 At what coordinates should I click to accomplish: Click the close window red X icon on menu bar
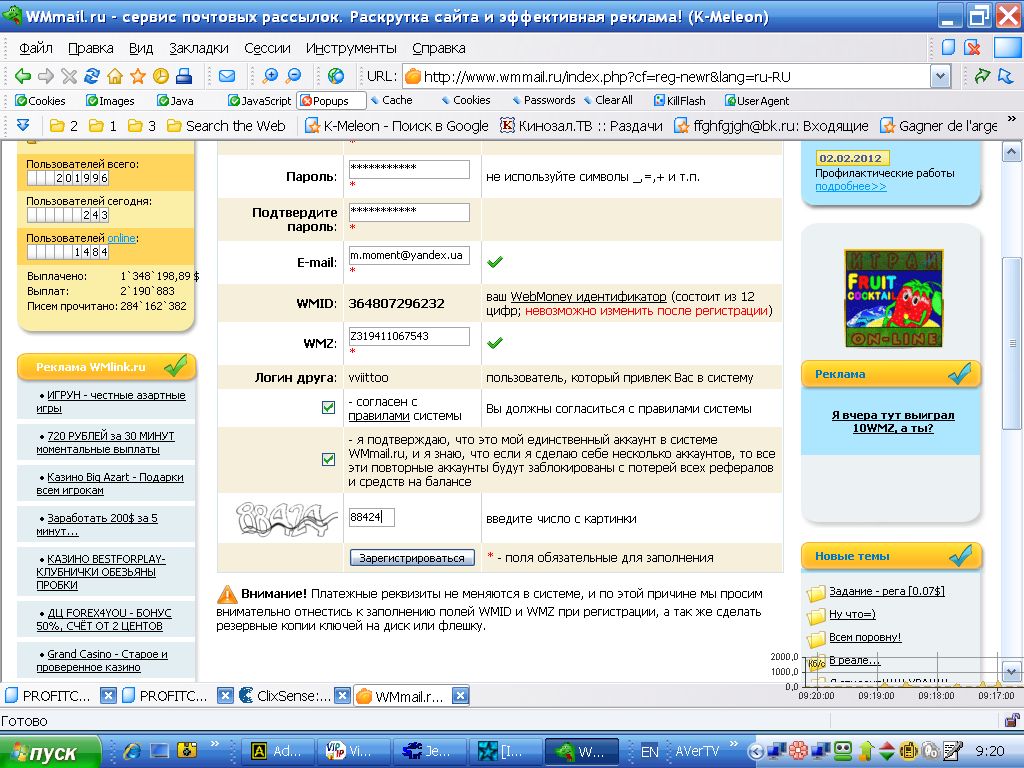click(972, 47)
